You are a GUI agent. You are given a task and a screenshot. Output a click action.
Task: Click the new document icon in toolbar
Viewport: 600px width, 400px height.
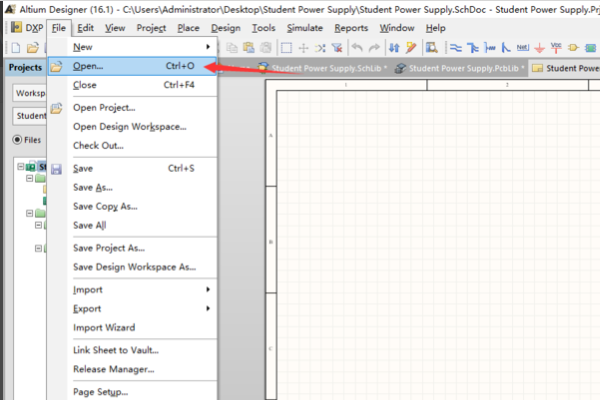coord(16,47)
